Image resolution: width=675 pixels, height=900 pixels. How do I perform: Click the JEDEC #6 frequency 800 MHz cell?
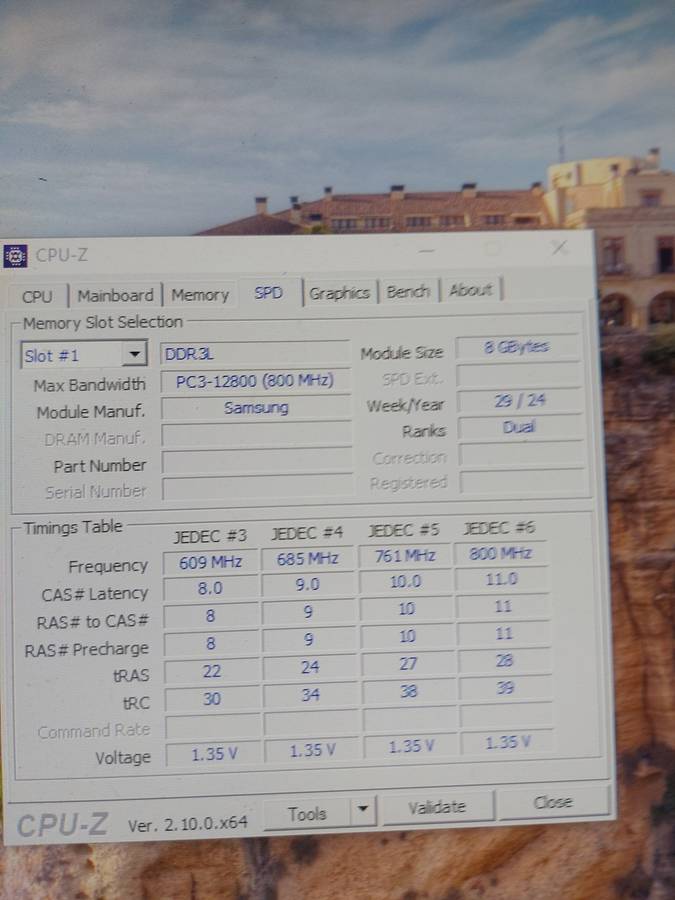point(501,553)
